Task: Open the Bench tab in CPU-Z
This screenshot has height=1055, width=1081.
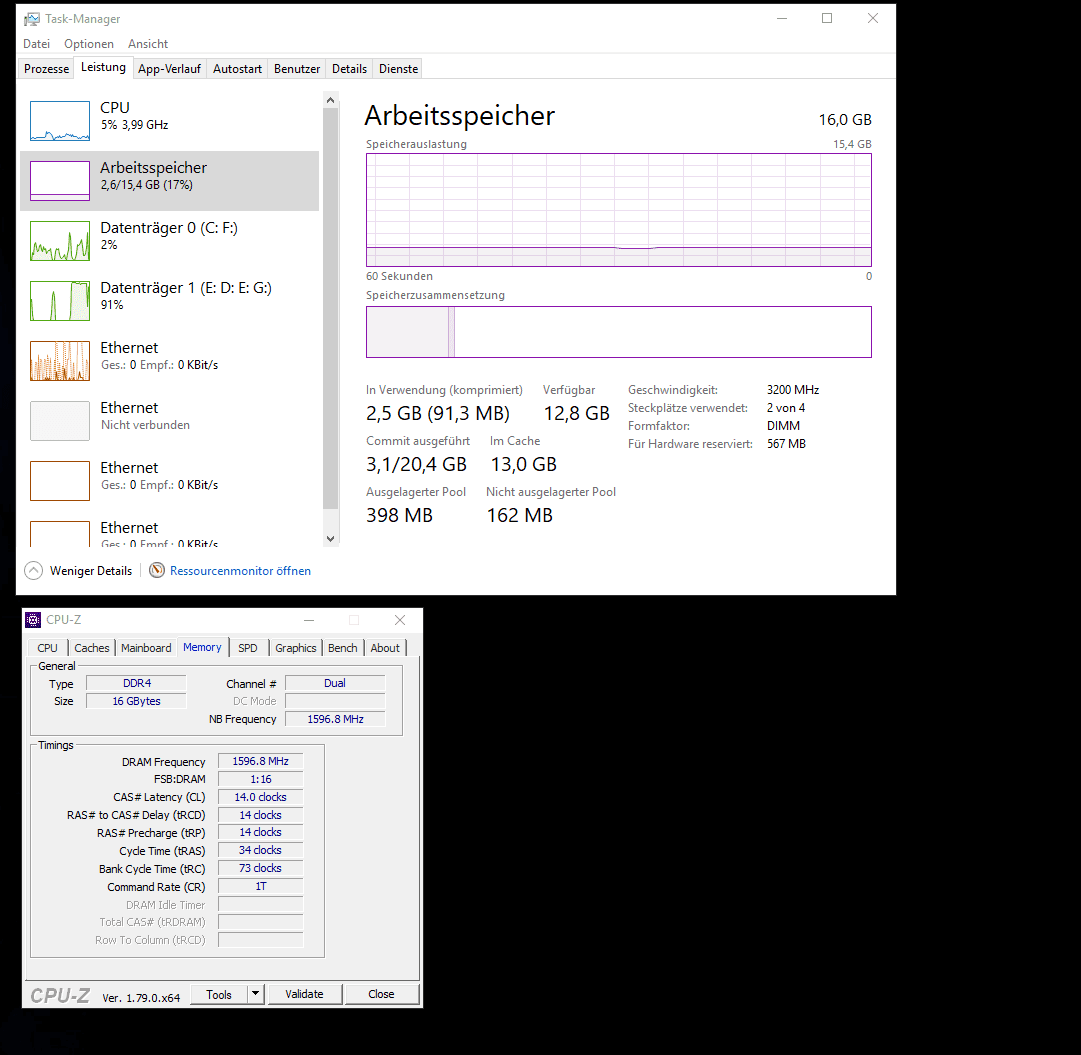Action: [x=343, y=648]
